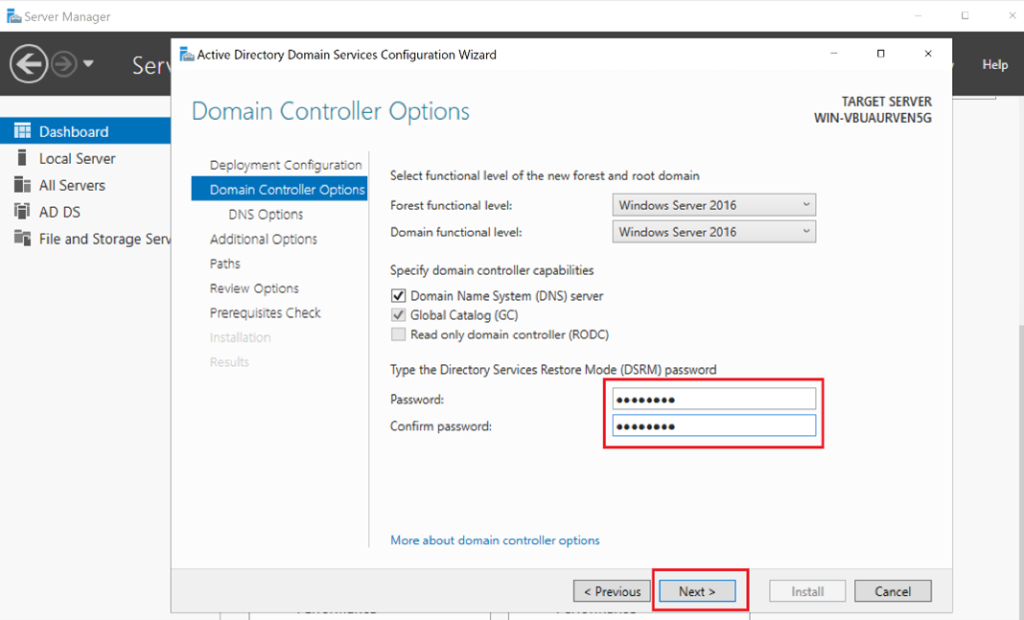Open All Servers page

tap(72, 185)
